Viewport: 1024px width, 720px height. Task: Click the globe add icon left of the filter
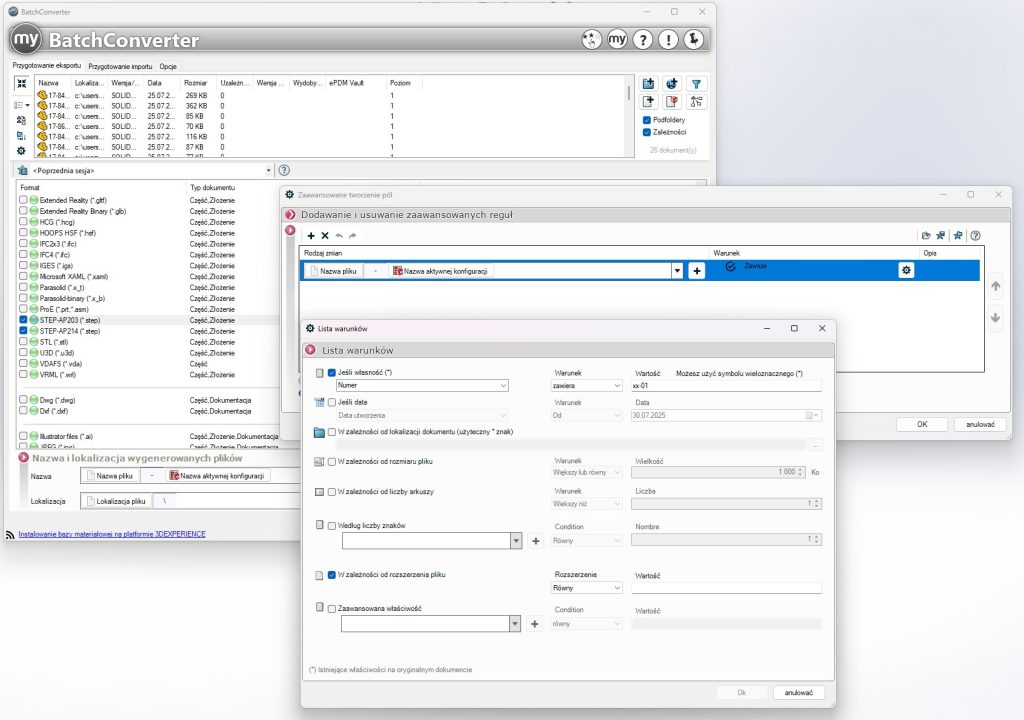pyautogui.click(x=671, y=84)
